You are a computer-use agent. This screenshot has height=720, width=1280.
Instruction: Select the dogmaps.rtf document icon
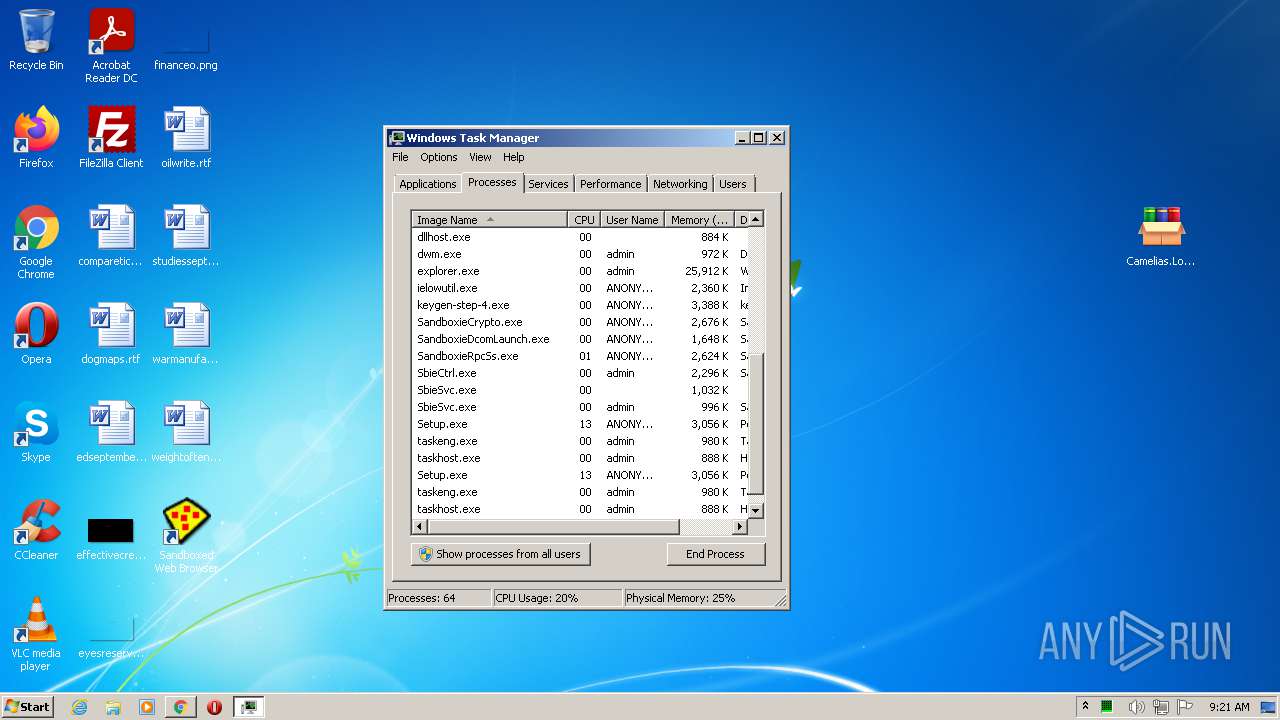(111, 334)
